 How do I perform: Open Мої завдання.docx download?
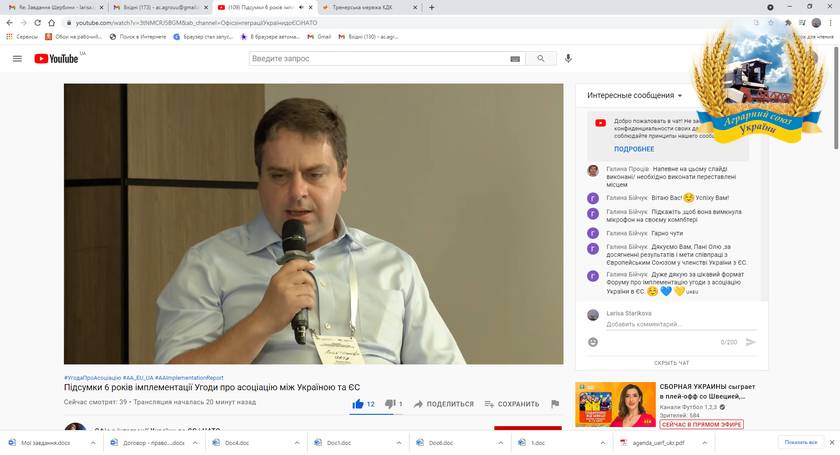[x=46, y=443]
